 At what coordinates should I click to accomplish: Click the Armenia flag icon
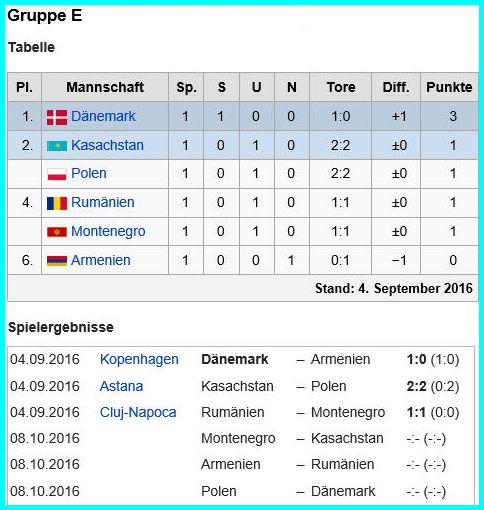57,261
